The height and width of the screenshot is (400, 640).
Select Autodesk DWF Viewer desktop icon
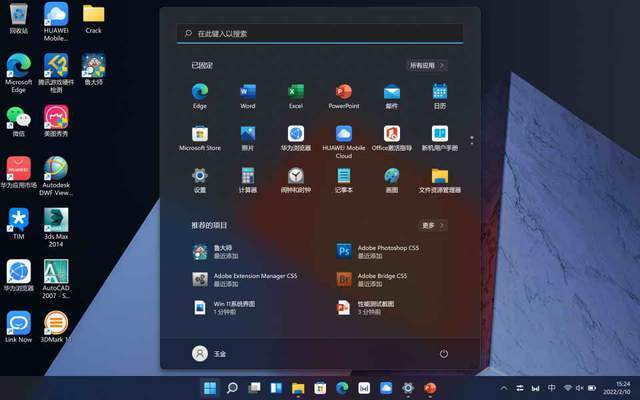point(56,176)
